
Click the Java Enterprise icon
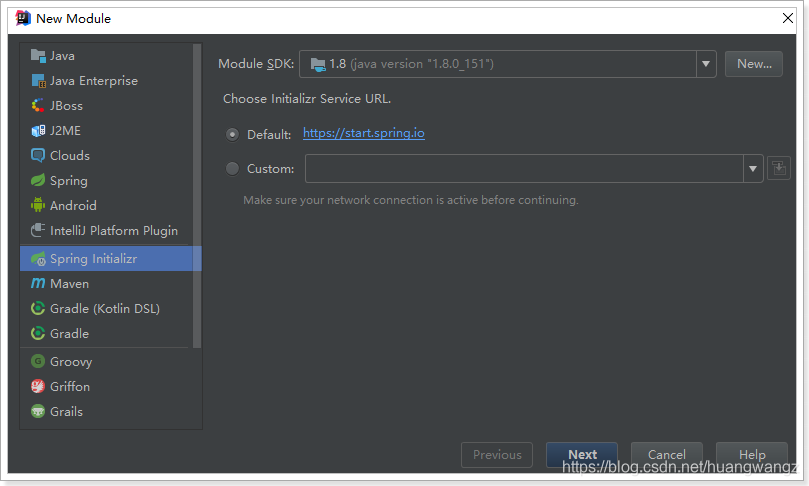click(38, 80)
